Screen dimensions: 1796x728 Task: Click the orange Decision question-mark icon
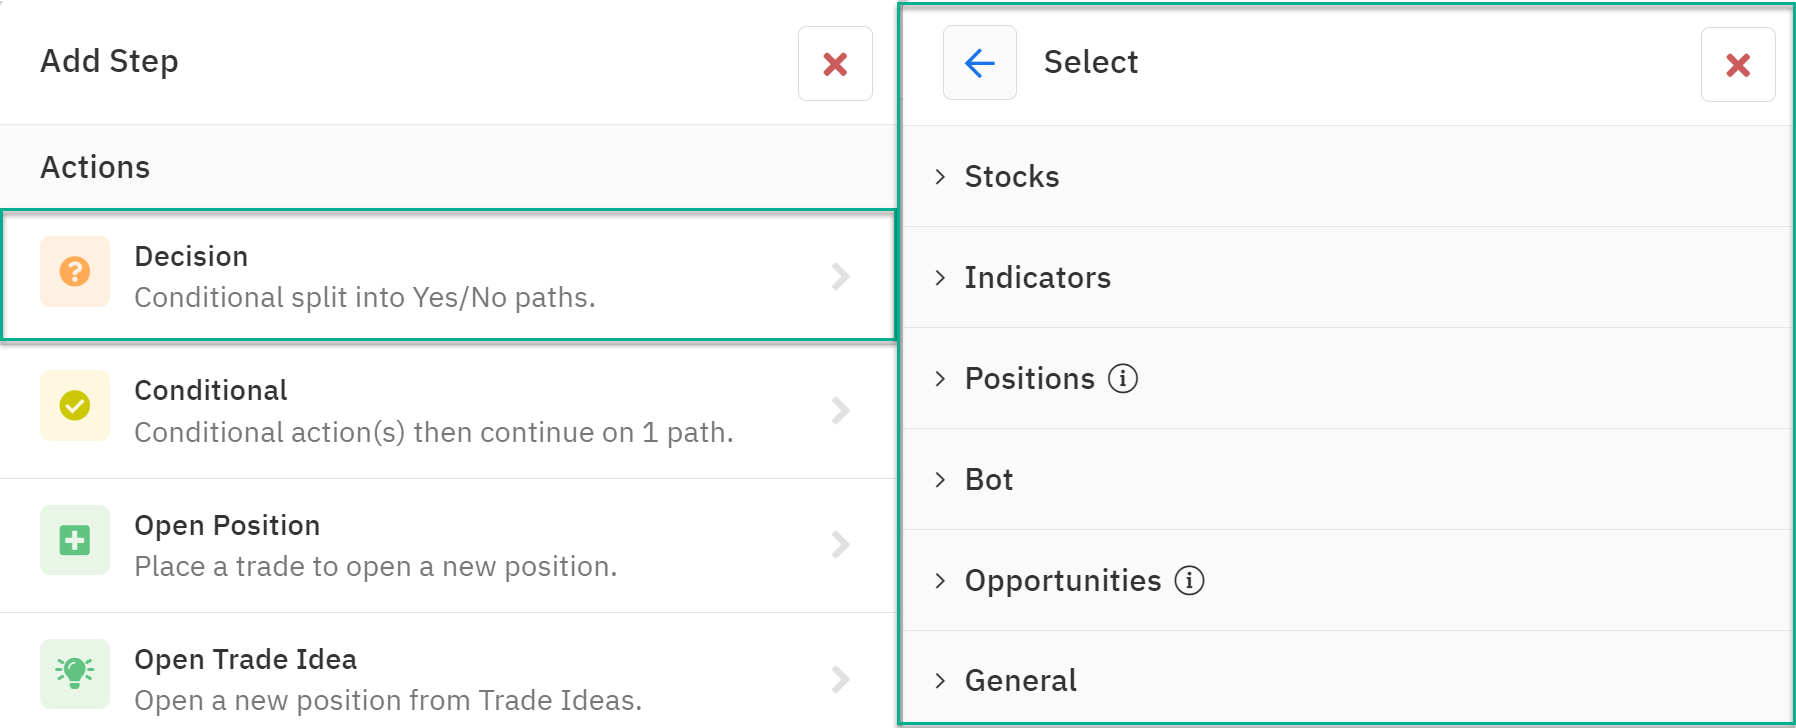pyautogui.click(x=75, y=271)
